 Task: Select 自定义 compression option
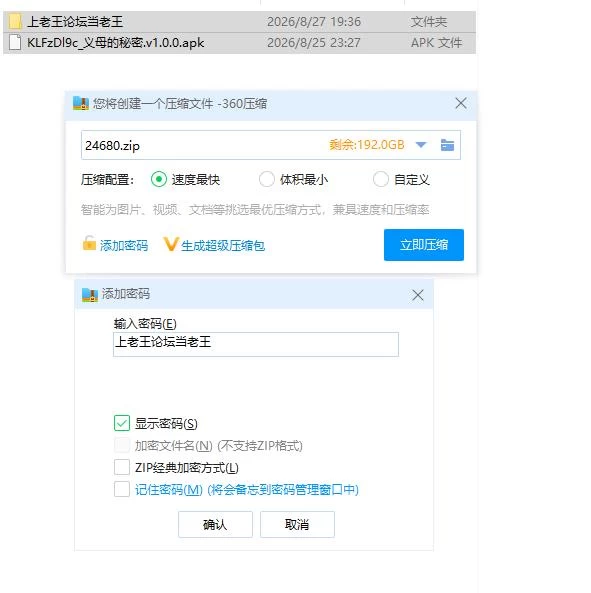point(381,179)
